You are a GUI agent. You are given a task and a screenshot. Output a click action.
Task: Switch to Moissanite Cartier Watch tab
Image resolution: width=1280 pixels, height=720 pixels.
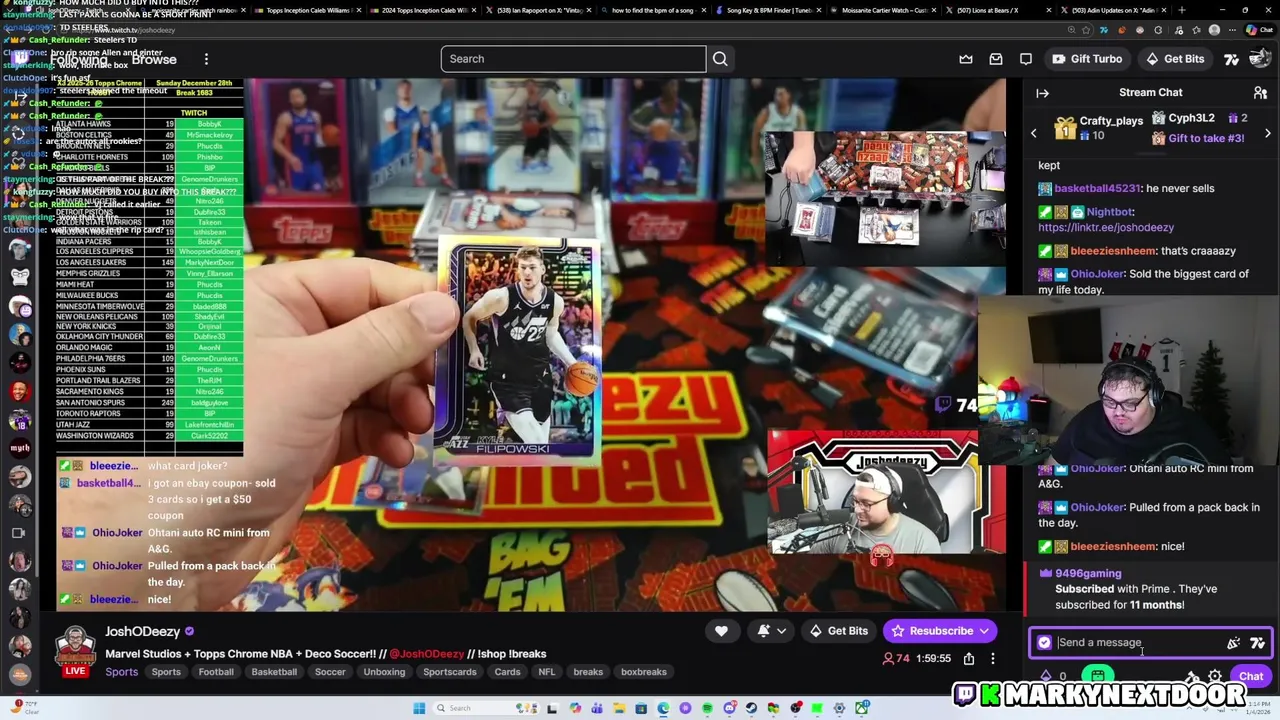pyautogui.click(x=884, y=10)
